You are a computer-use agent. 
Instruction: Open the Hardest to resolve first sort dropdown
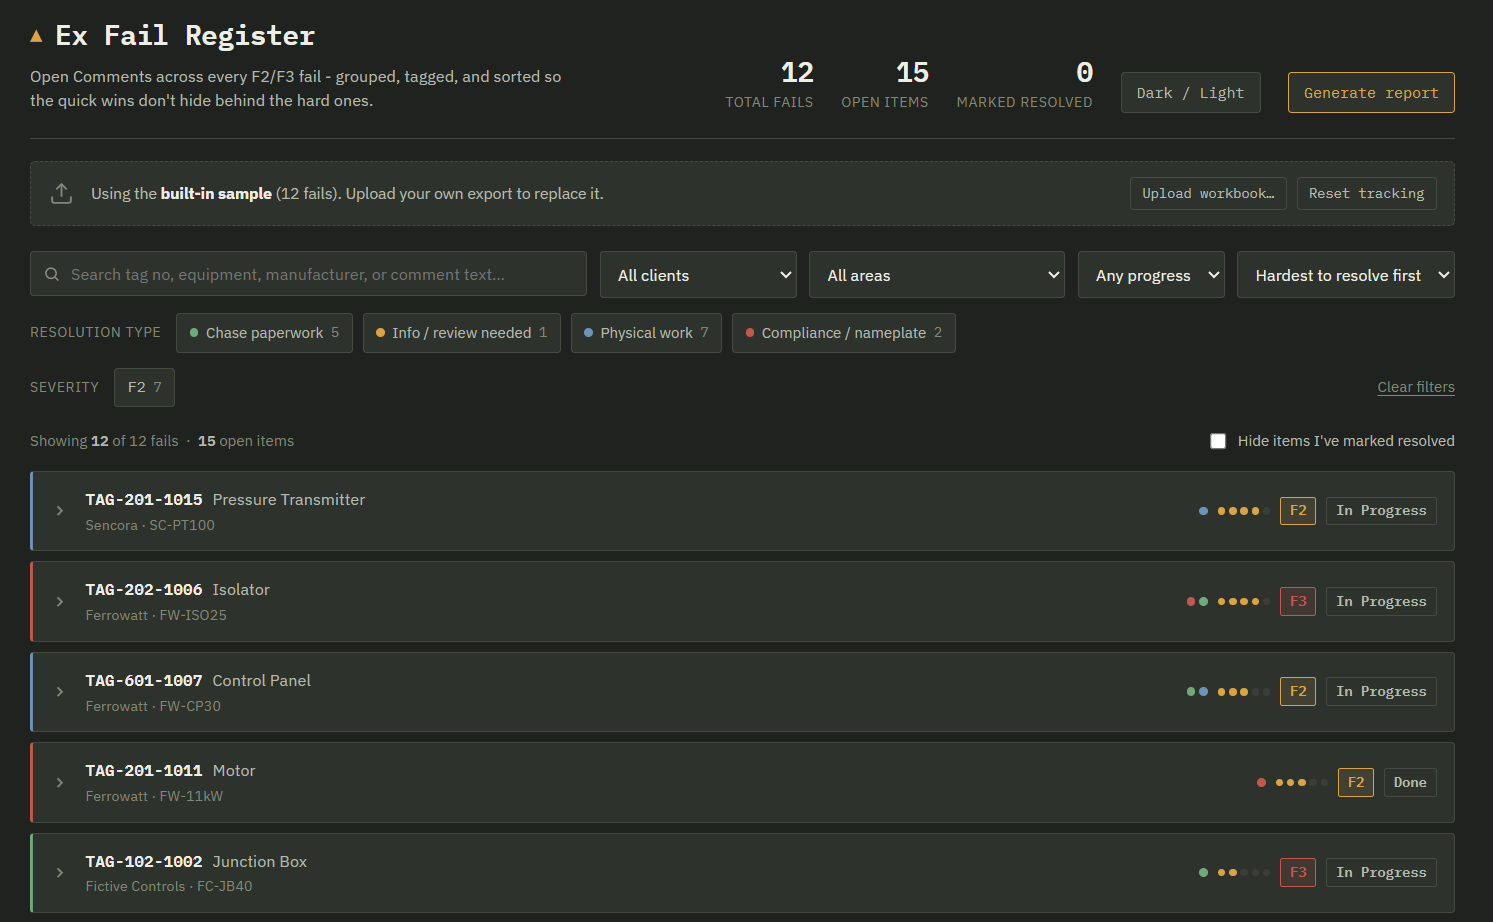click(1345, 275)
